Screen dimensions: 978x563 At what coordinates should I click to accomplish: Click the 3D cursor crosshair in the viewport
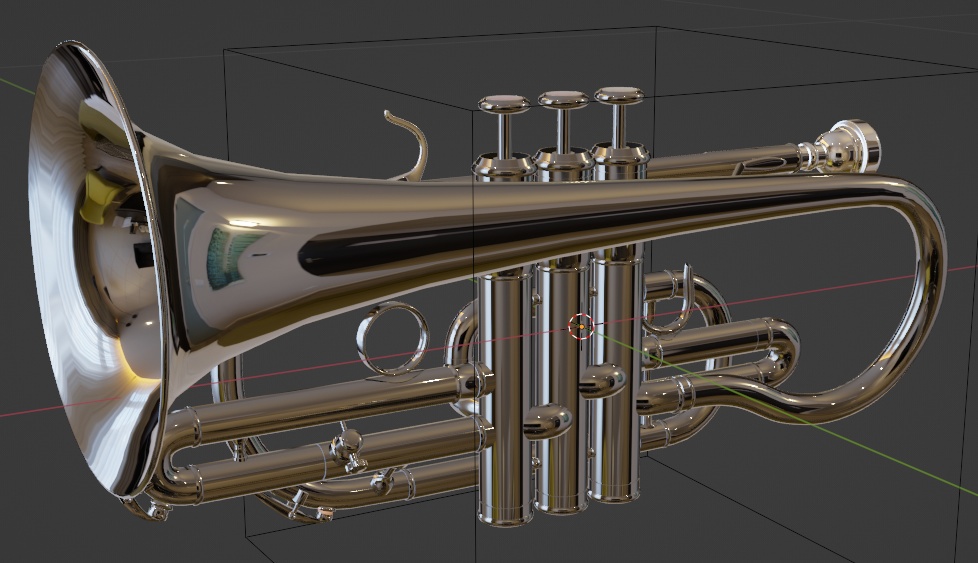581,325
